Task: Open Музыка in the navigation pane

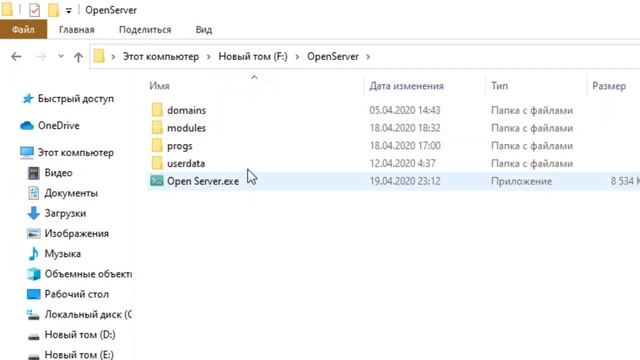Action: (62, 254)
